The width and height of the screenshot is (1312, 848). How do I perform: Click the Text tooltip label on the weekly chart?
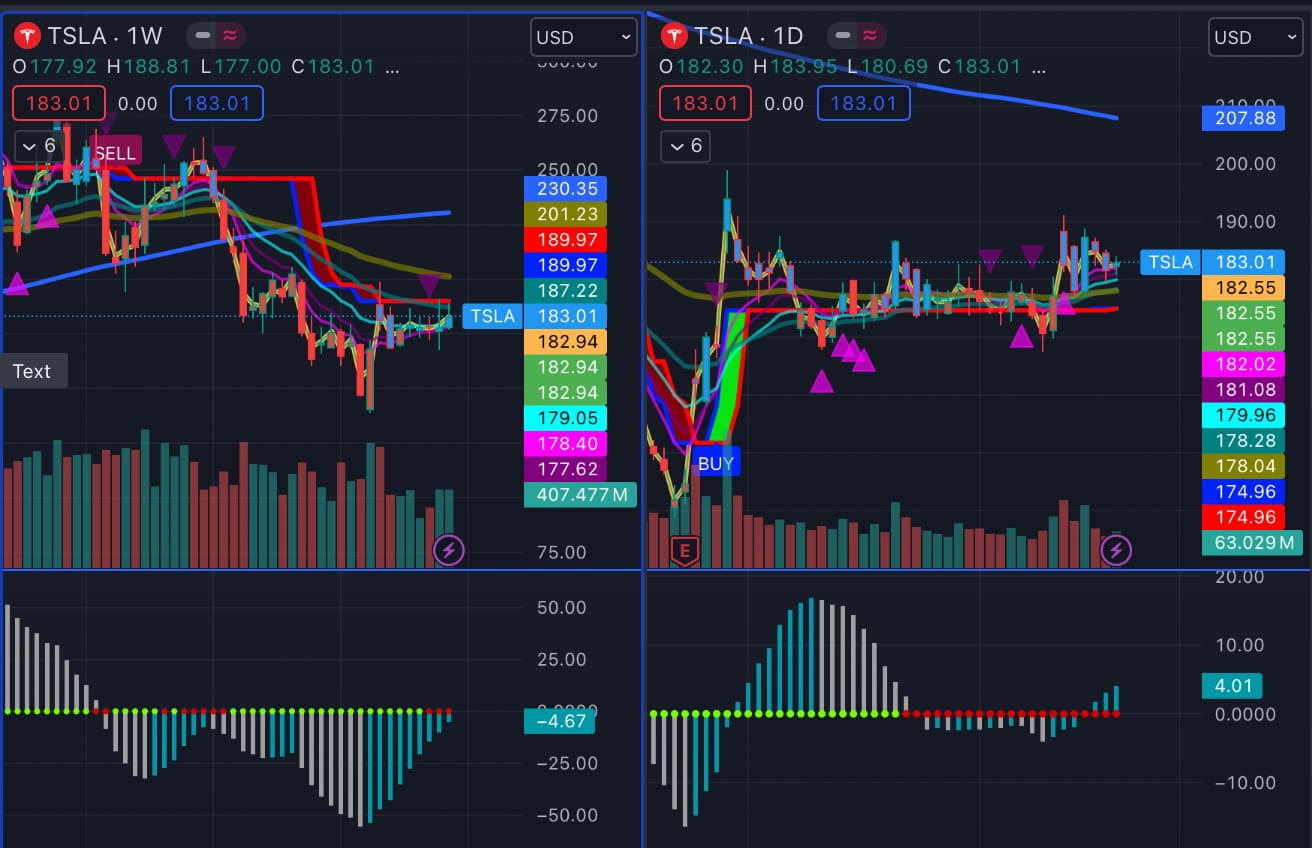coord(32,371)
